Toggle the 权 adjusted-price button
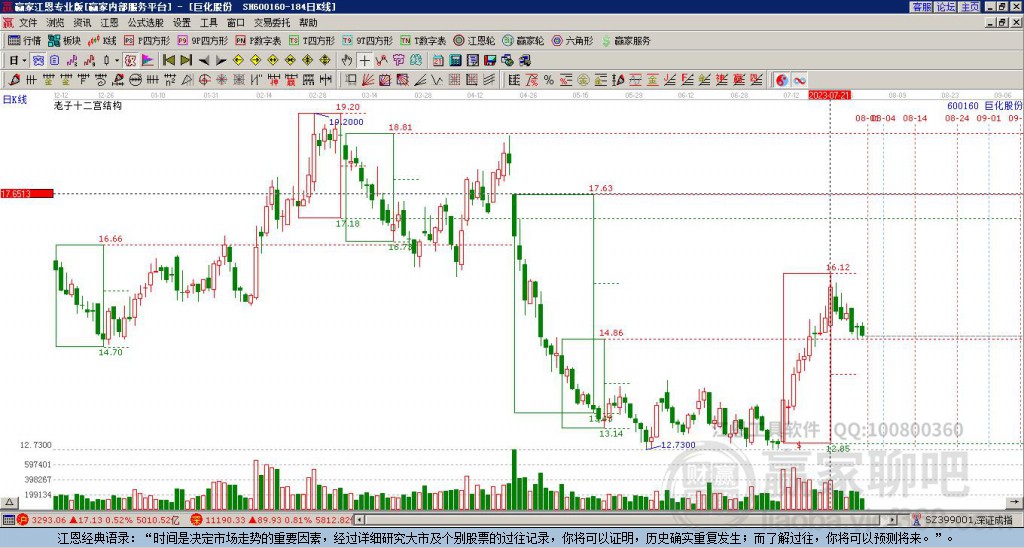This screenshot has width=1024, height=548. (130, 60)
